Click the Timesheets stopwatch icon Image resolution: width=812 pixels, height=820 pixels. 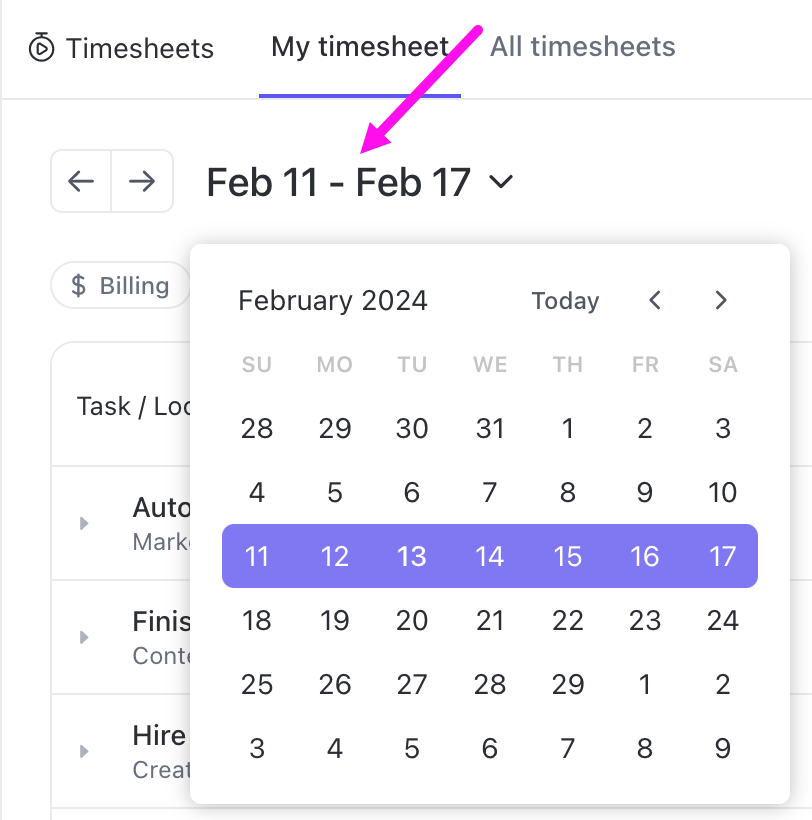click(x=41, y=47)
